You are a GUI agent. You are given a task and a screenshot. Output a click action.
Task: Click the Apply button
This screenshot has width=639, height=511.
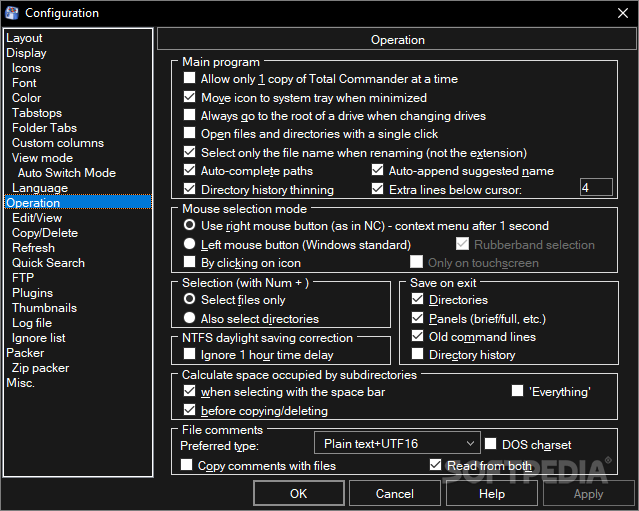588,493
